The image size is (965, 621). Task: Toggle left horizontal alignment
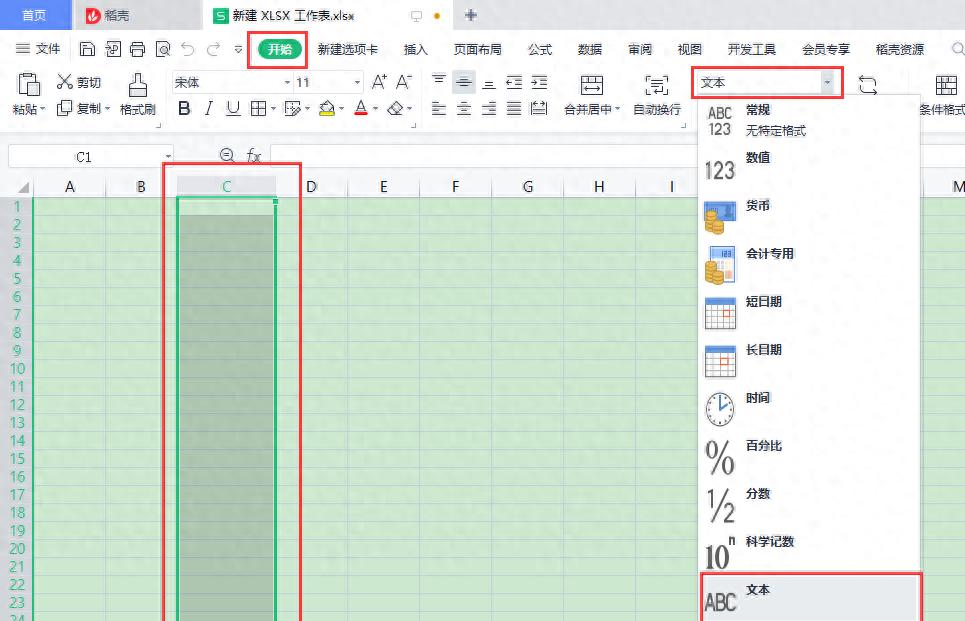click(439, 109)
